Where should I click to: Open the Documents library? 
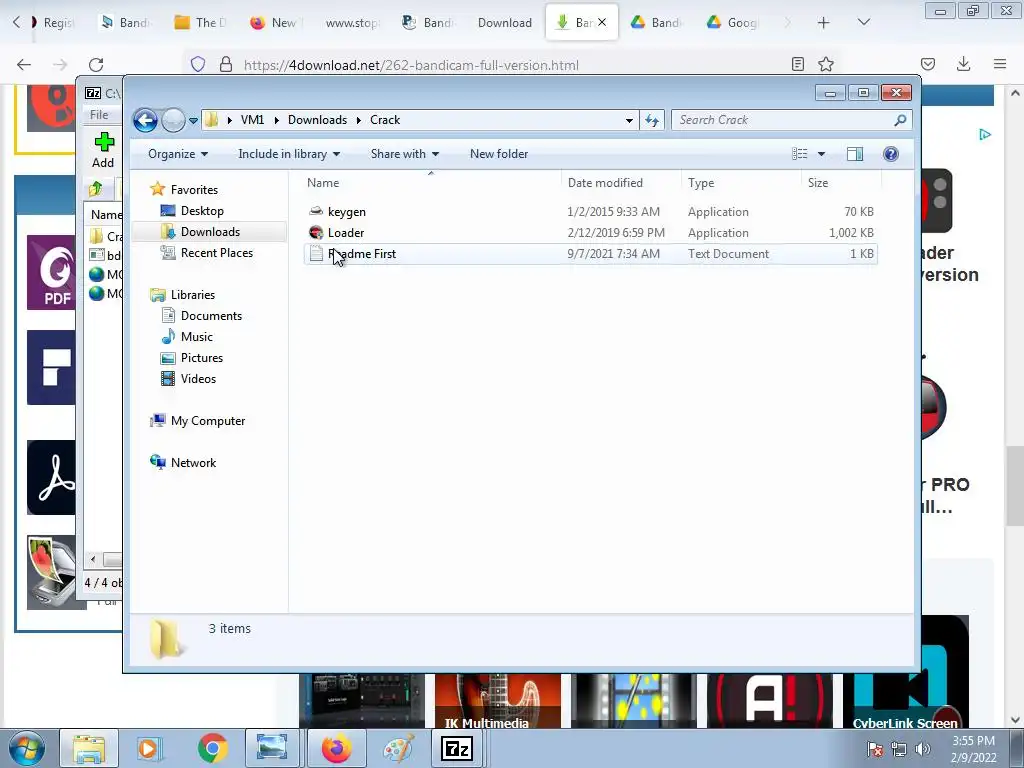click(211, 315)
